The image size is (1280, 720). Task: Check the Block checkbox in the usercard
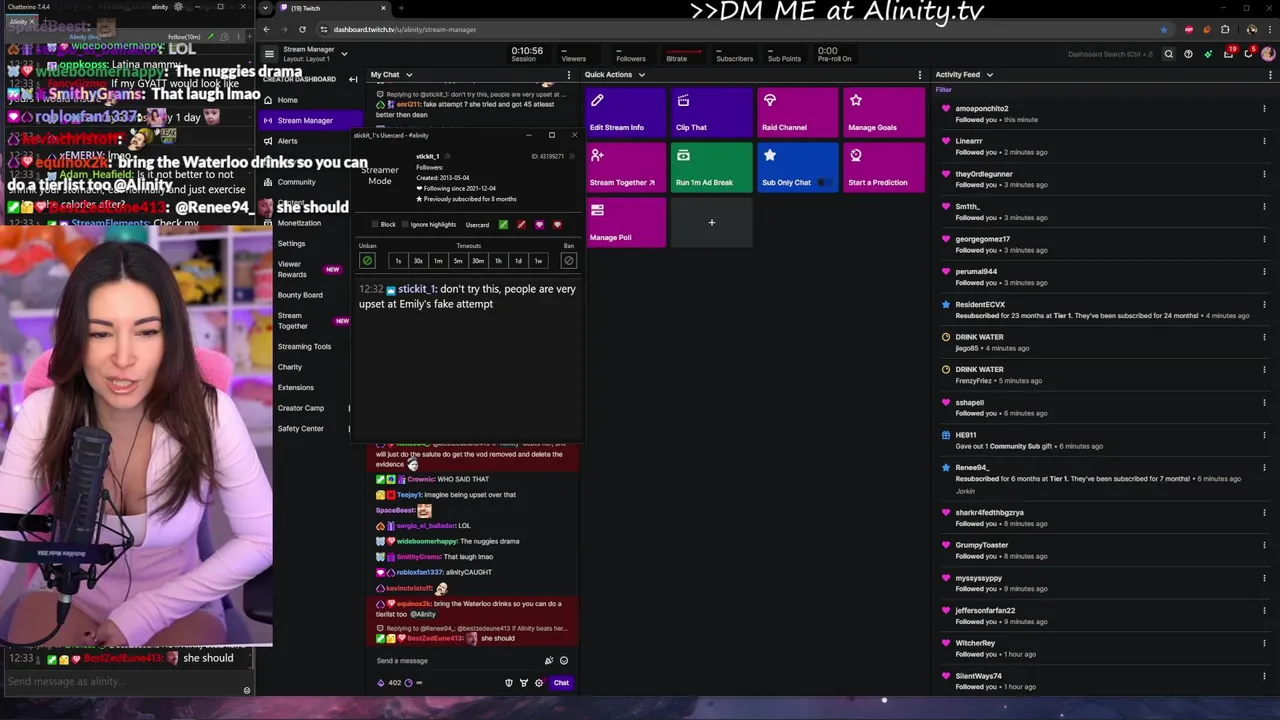375,225
